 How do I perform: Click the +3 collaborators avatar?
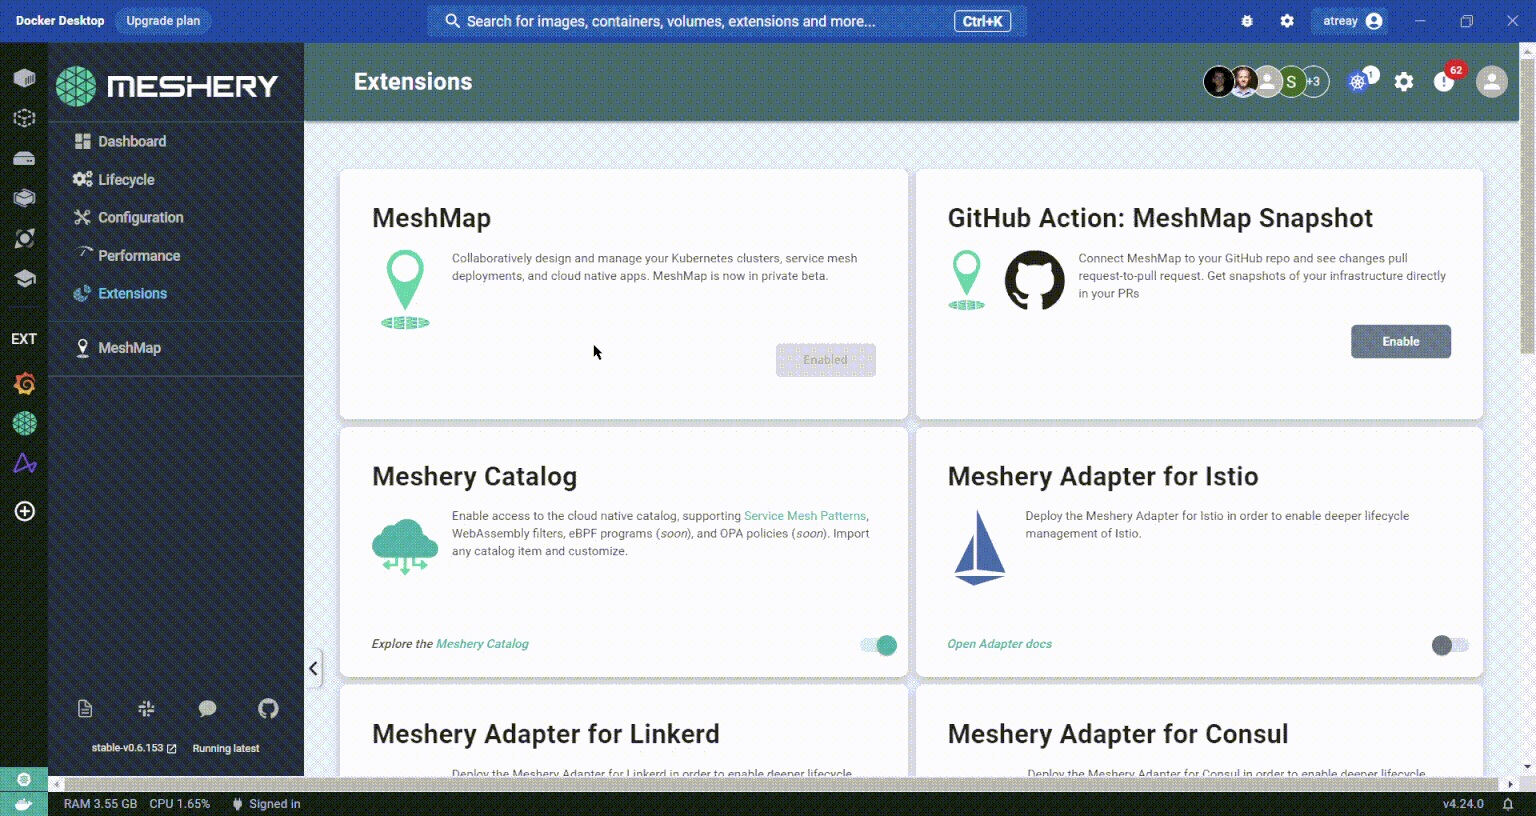(1316, 82)
